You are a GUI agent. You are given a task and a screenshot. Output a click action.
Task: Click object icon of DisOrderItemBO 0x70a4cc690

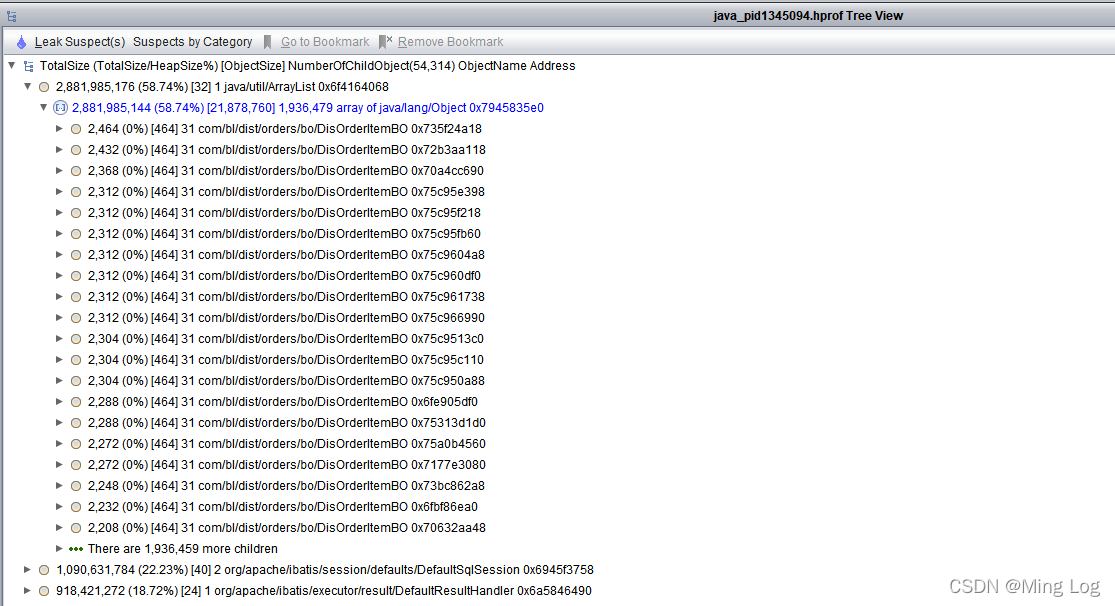[x=76, y=171]
